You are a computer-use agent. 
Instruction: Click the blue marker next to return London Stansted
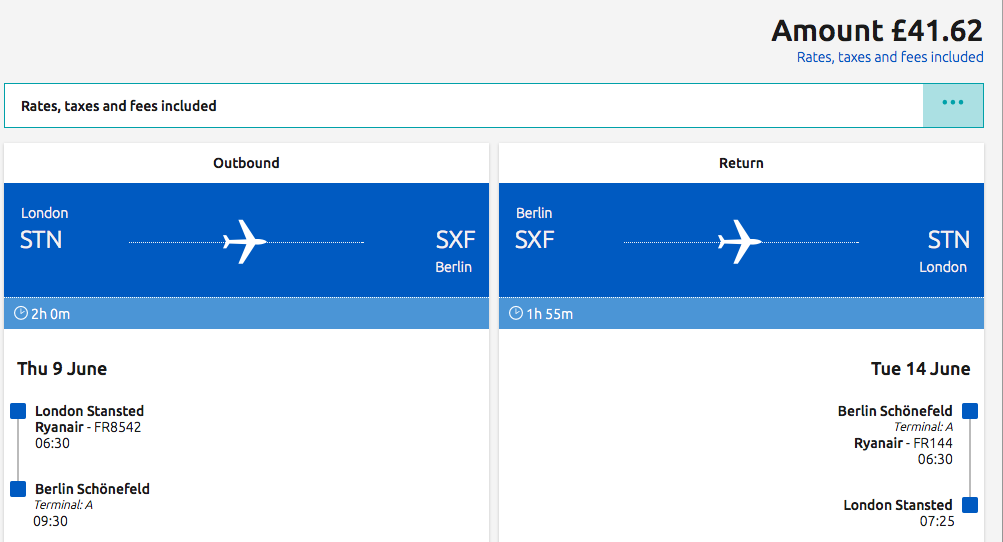[970, 505]
